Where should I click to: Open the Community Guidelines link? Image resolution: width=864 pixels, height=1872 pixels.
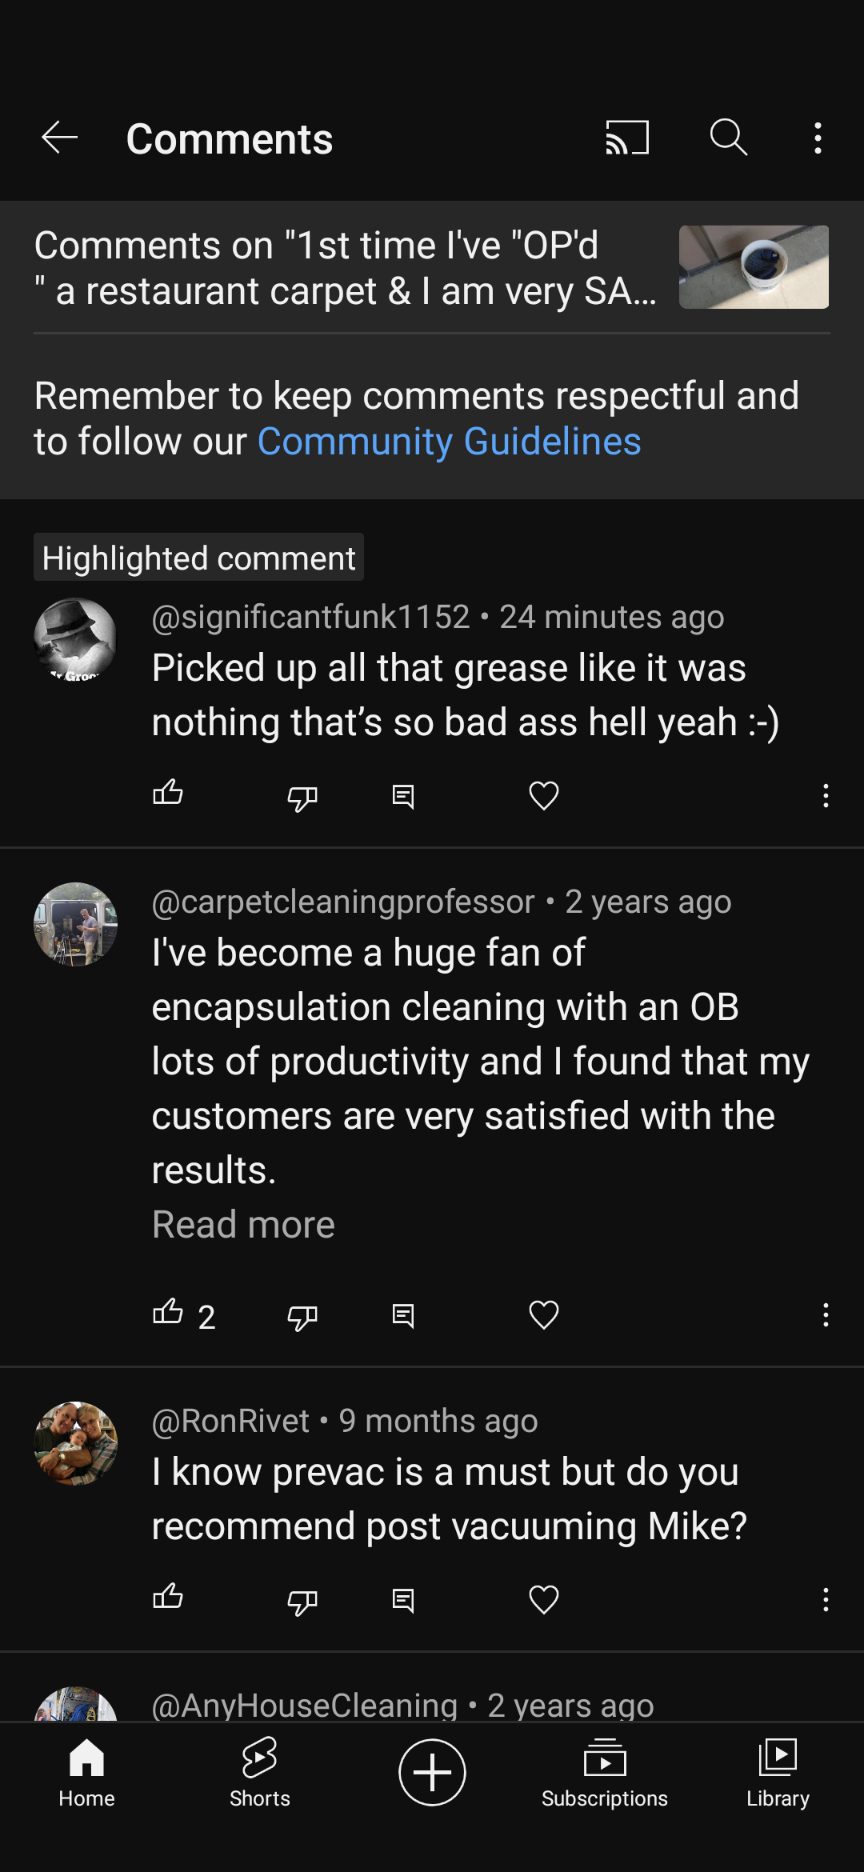coord(449,442)
